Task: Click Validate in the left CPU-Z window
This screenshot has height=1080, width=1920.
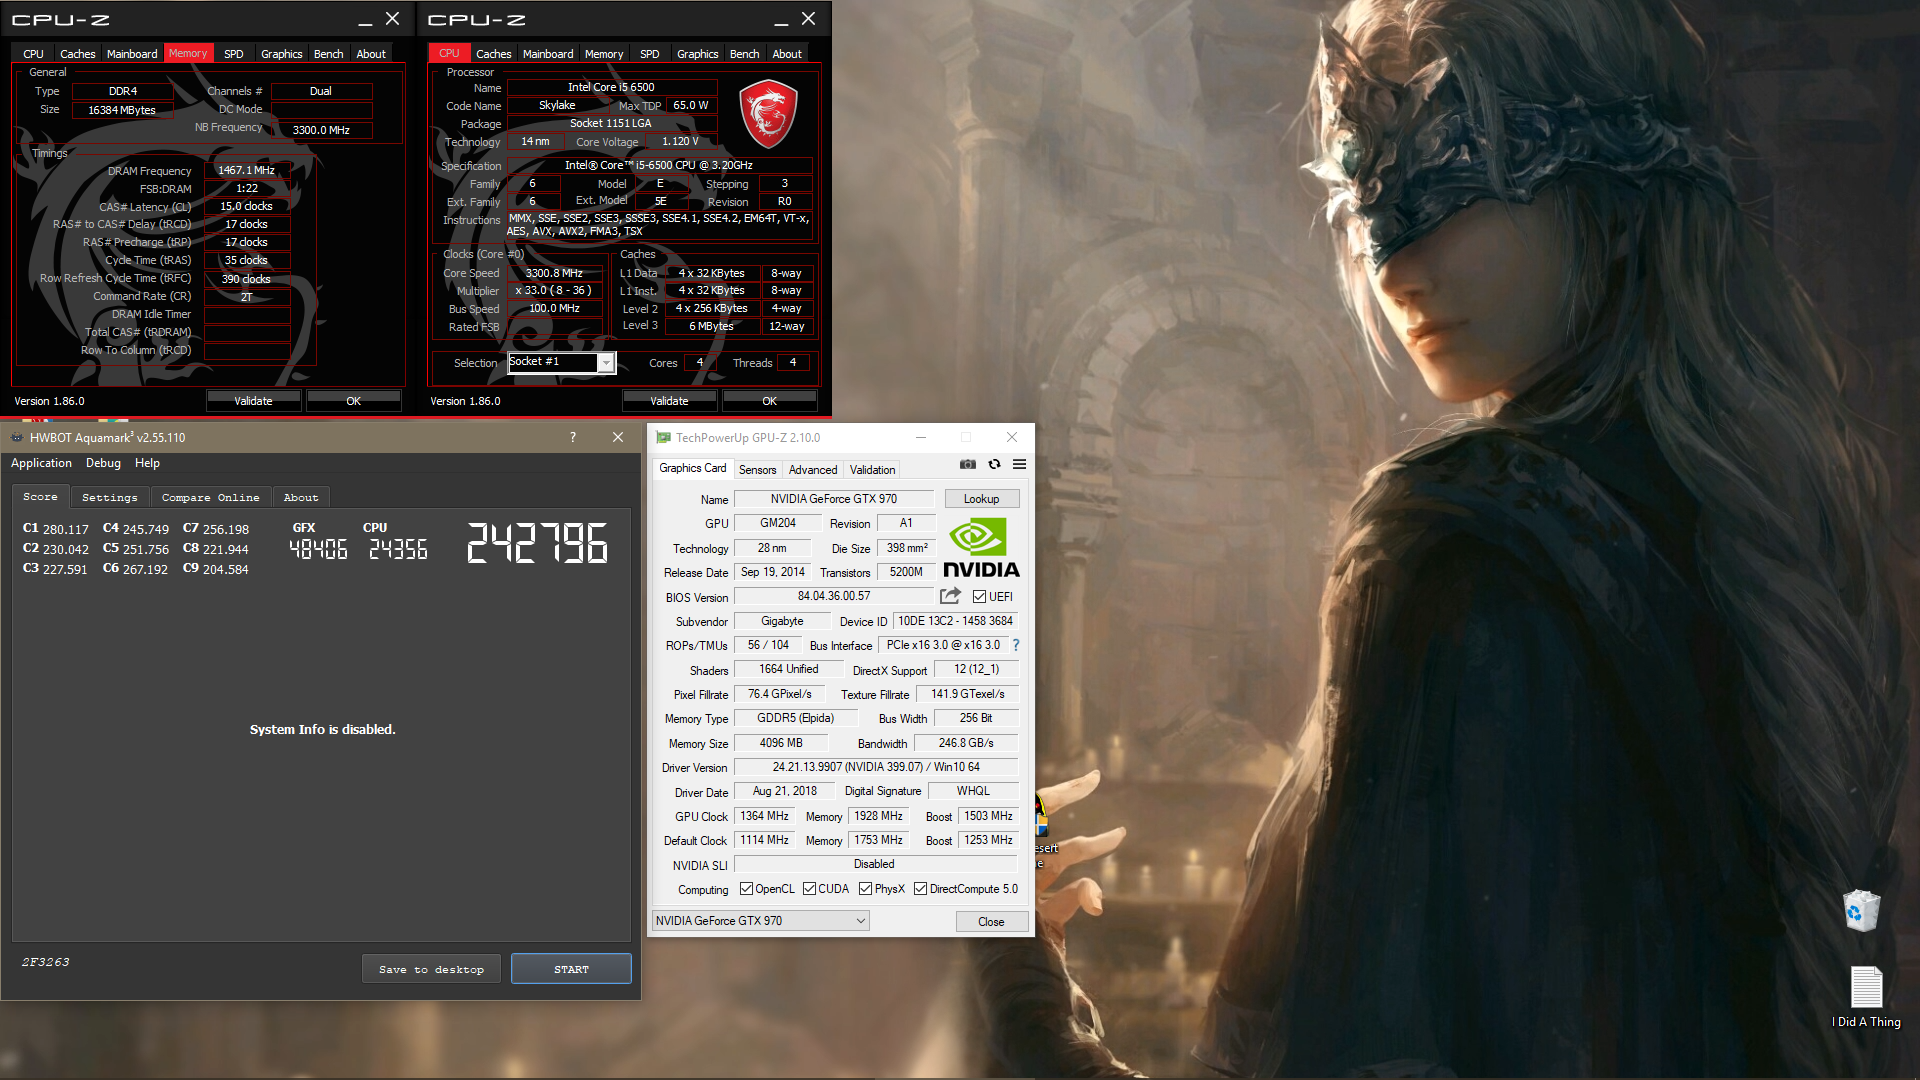Action: pos(253,401)
